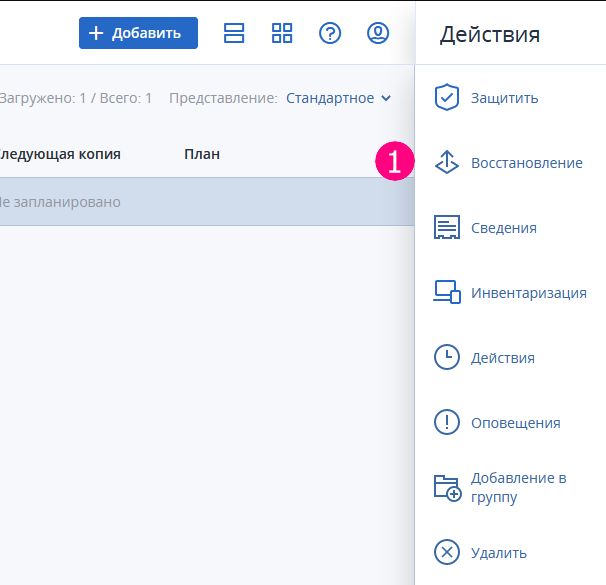Open the user account icon
Image resolution: width=606 pixels, height=585 pixels.
tap(378, 33)
